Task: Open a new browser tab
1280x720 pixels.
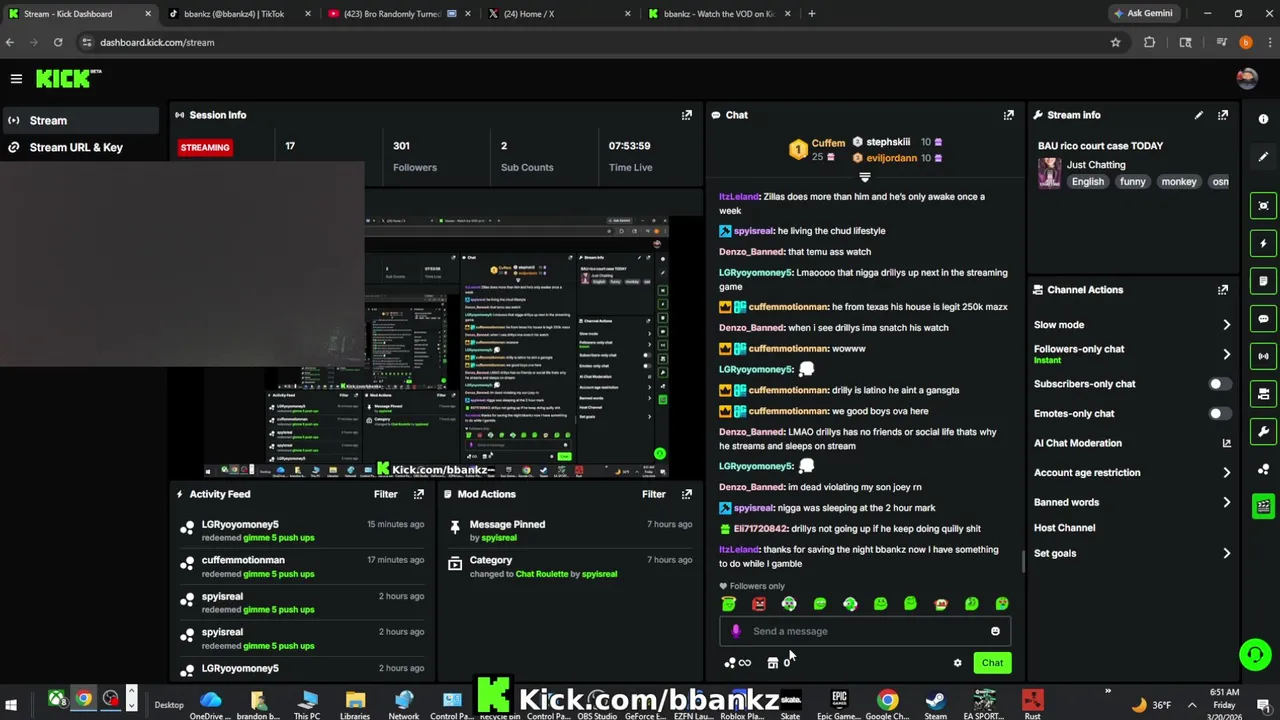Action: coord(811,14)
